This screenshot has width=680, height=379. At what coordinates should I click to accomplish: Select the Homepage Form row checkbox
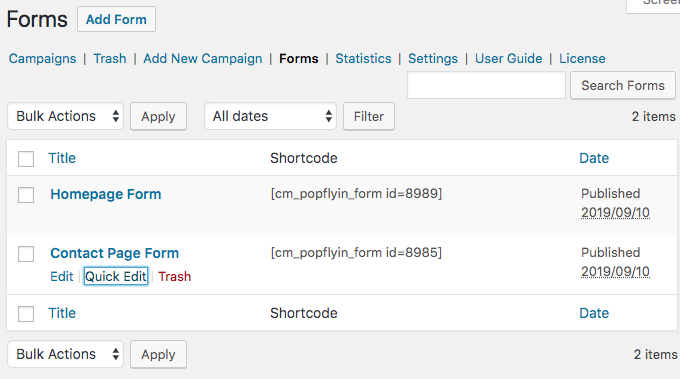click(26, 195)
